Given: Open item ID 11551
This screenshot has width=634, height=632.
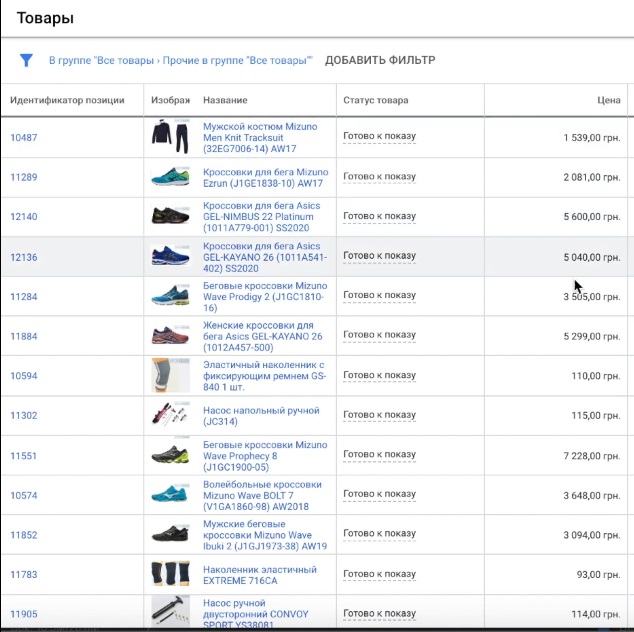Looking at the screenshot, I should [23, 456].
